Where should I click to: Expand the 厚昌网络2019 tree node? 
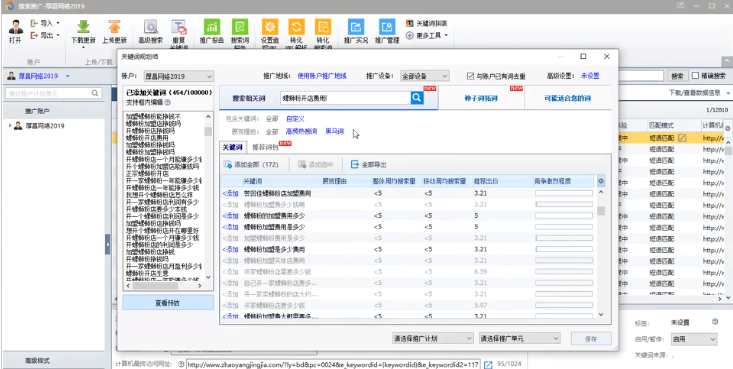10,125
